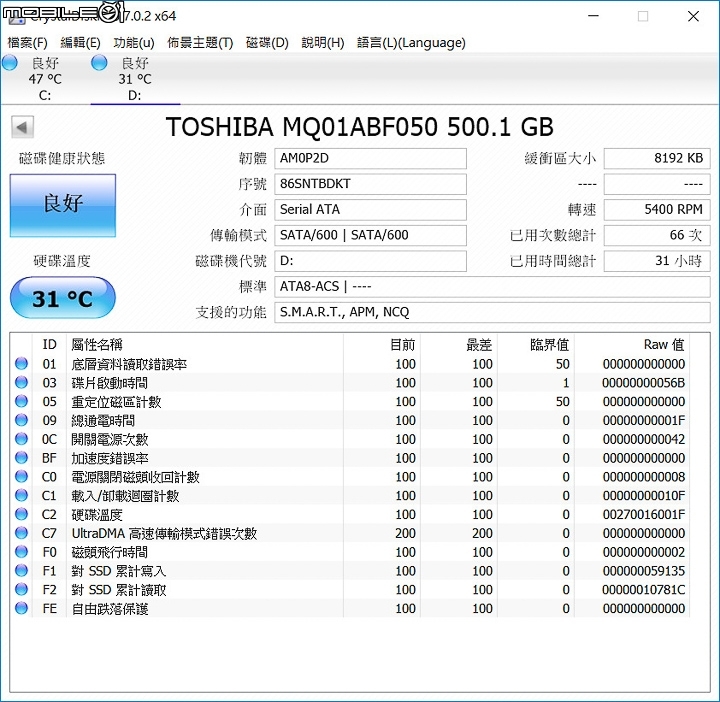Click status dot for attribute BF
The width and height of the screenshot is (720, 702).
click(x=21, y=458)
